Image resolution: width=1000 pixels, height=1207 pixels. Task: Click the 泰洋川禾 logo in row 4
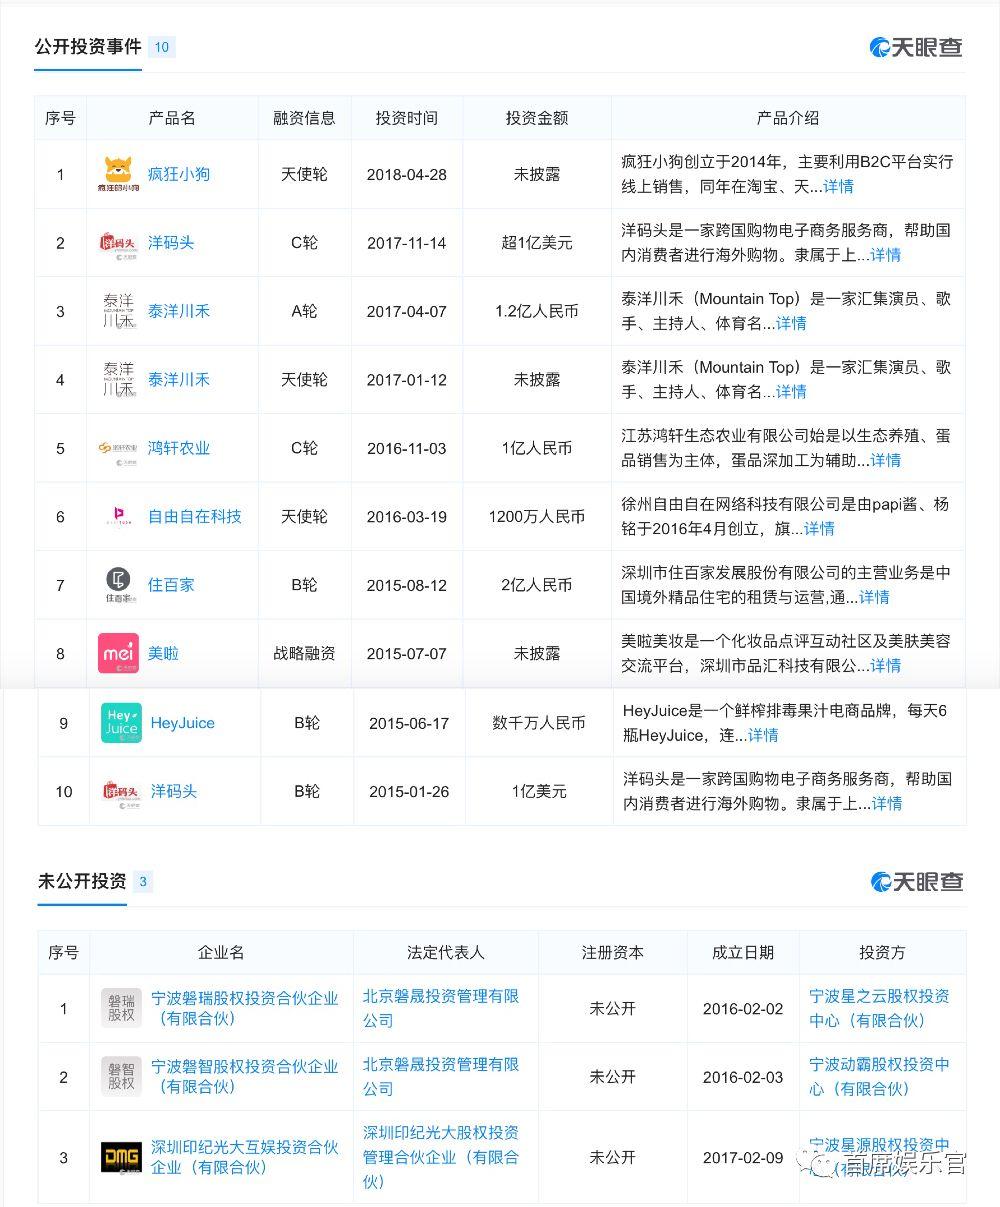pyautogui.click(x=118, y=380)
